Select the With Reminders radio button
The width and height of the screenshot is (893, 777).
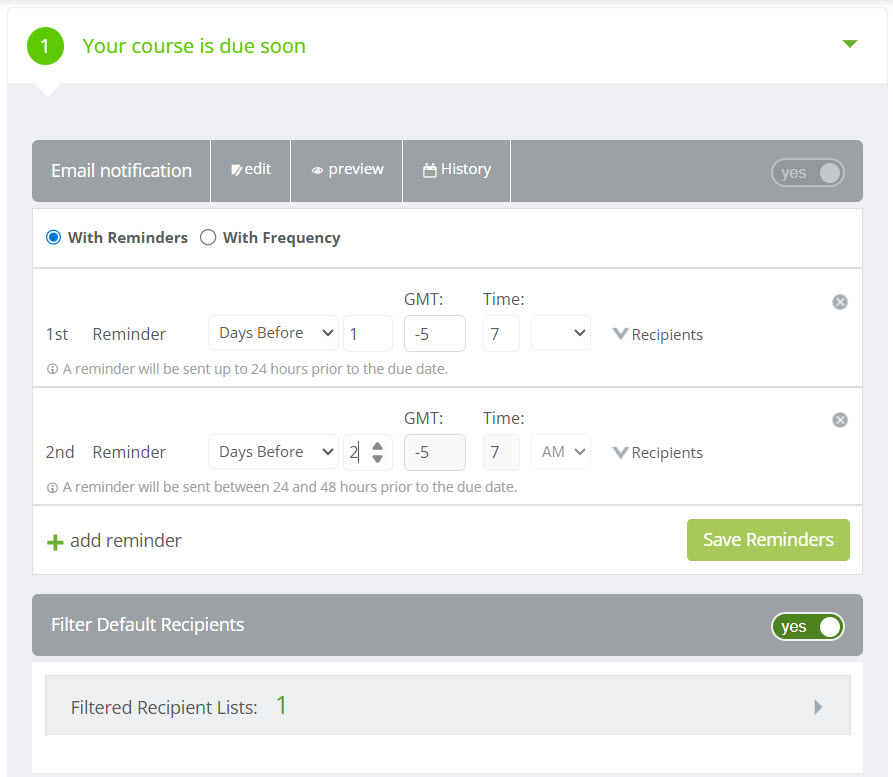(54, 237)
